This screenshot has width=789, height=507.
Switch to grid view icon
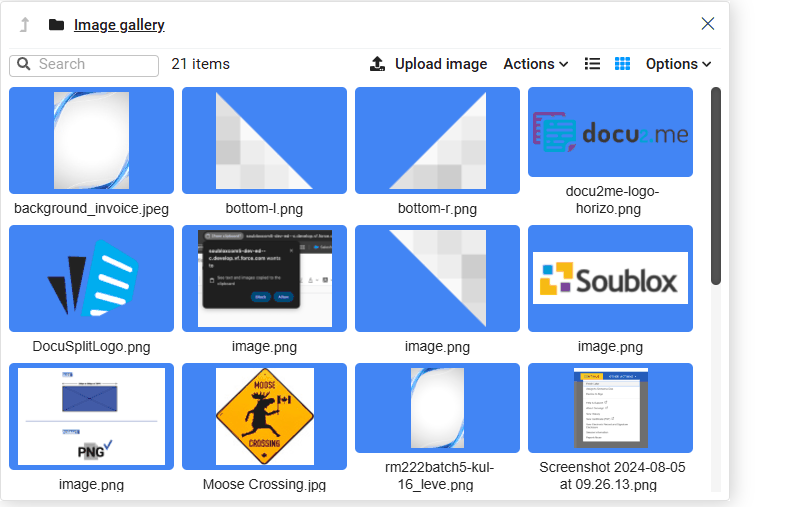[622, 64]
